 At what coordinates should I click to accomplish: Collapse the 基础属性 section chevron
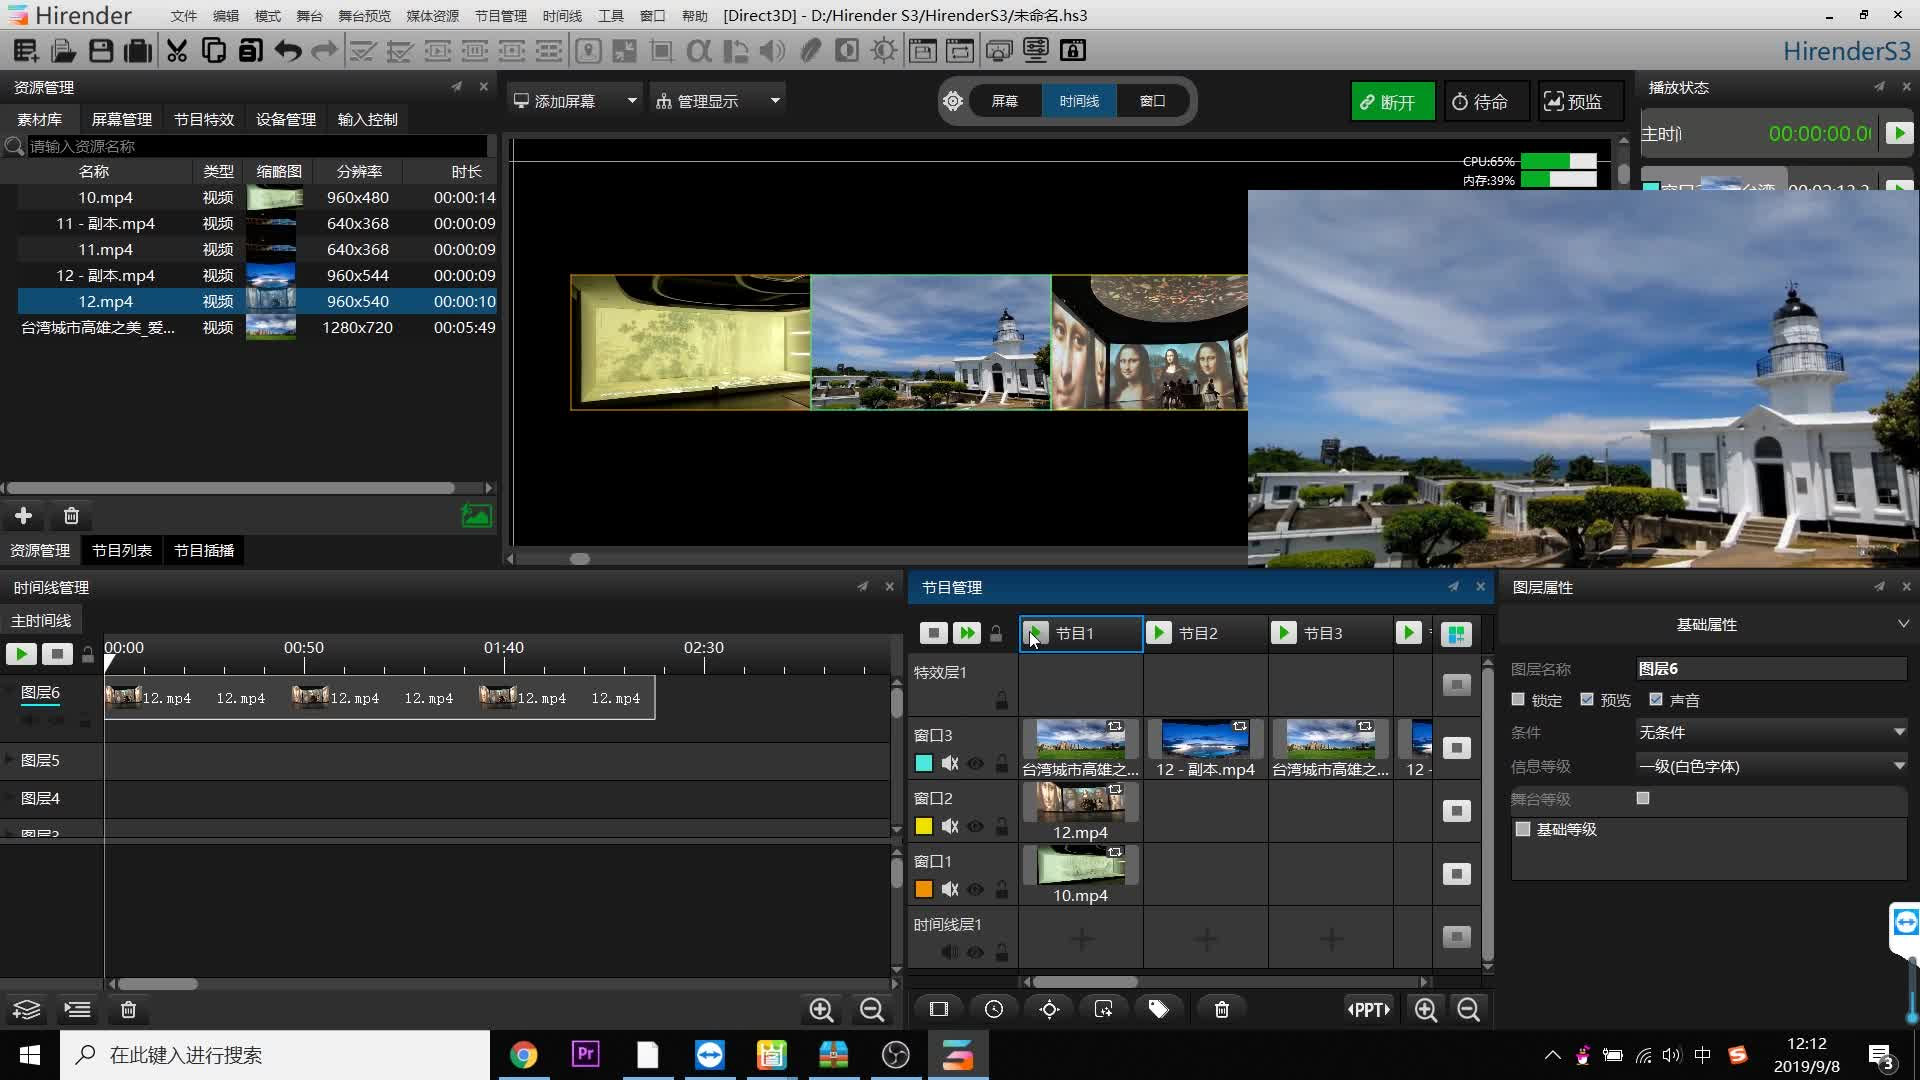[1903, 624]
